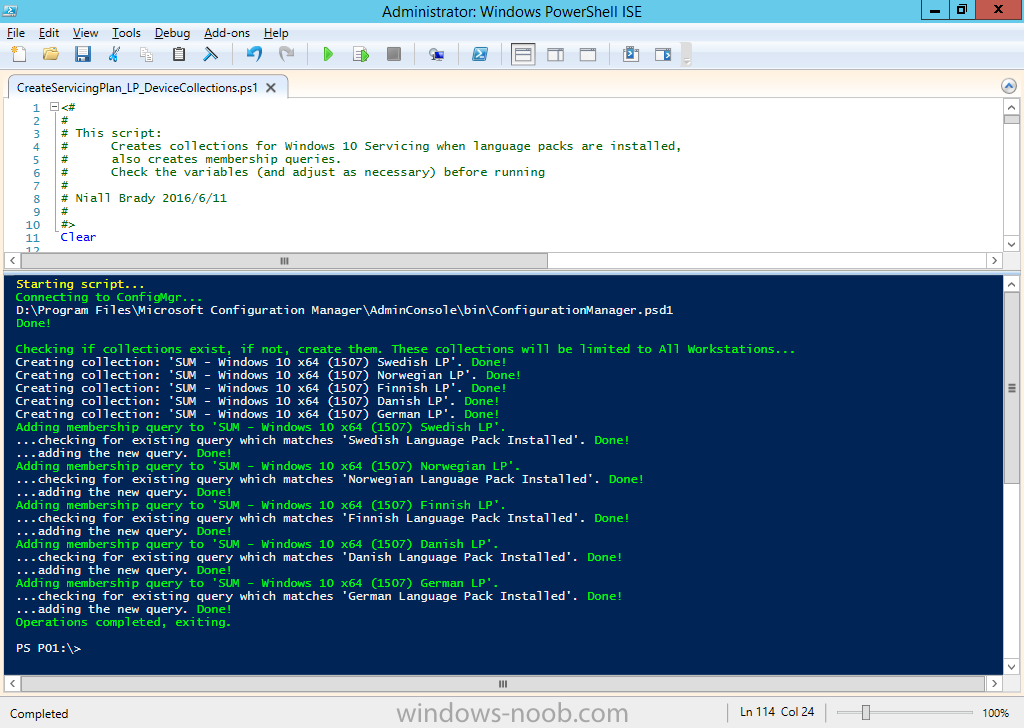This screenshot has height=728, width=1024.
Task: Click the Run Selection icon
Action: point(360,54)
